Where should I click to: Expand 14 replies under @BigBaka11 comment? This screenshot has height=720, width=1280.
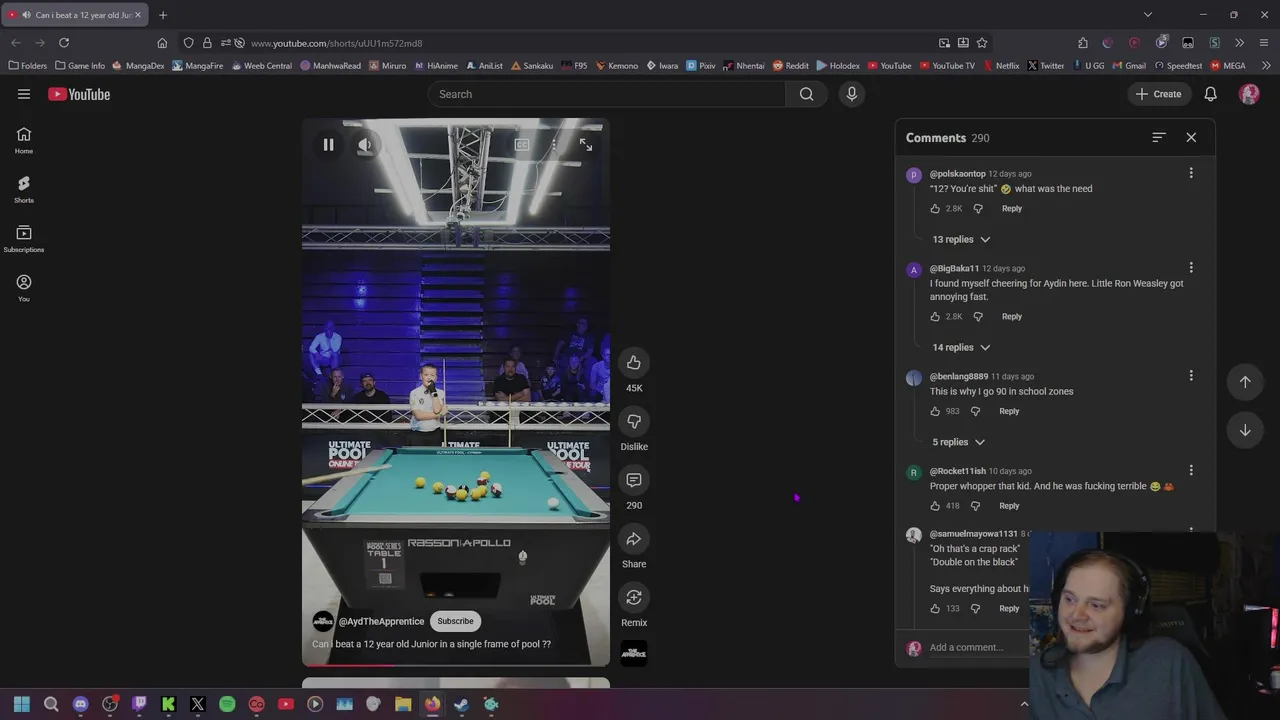[961, 347]
